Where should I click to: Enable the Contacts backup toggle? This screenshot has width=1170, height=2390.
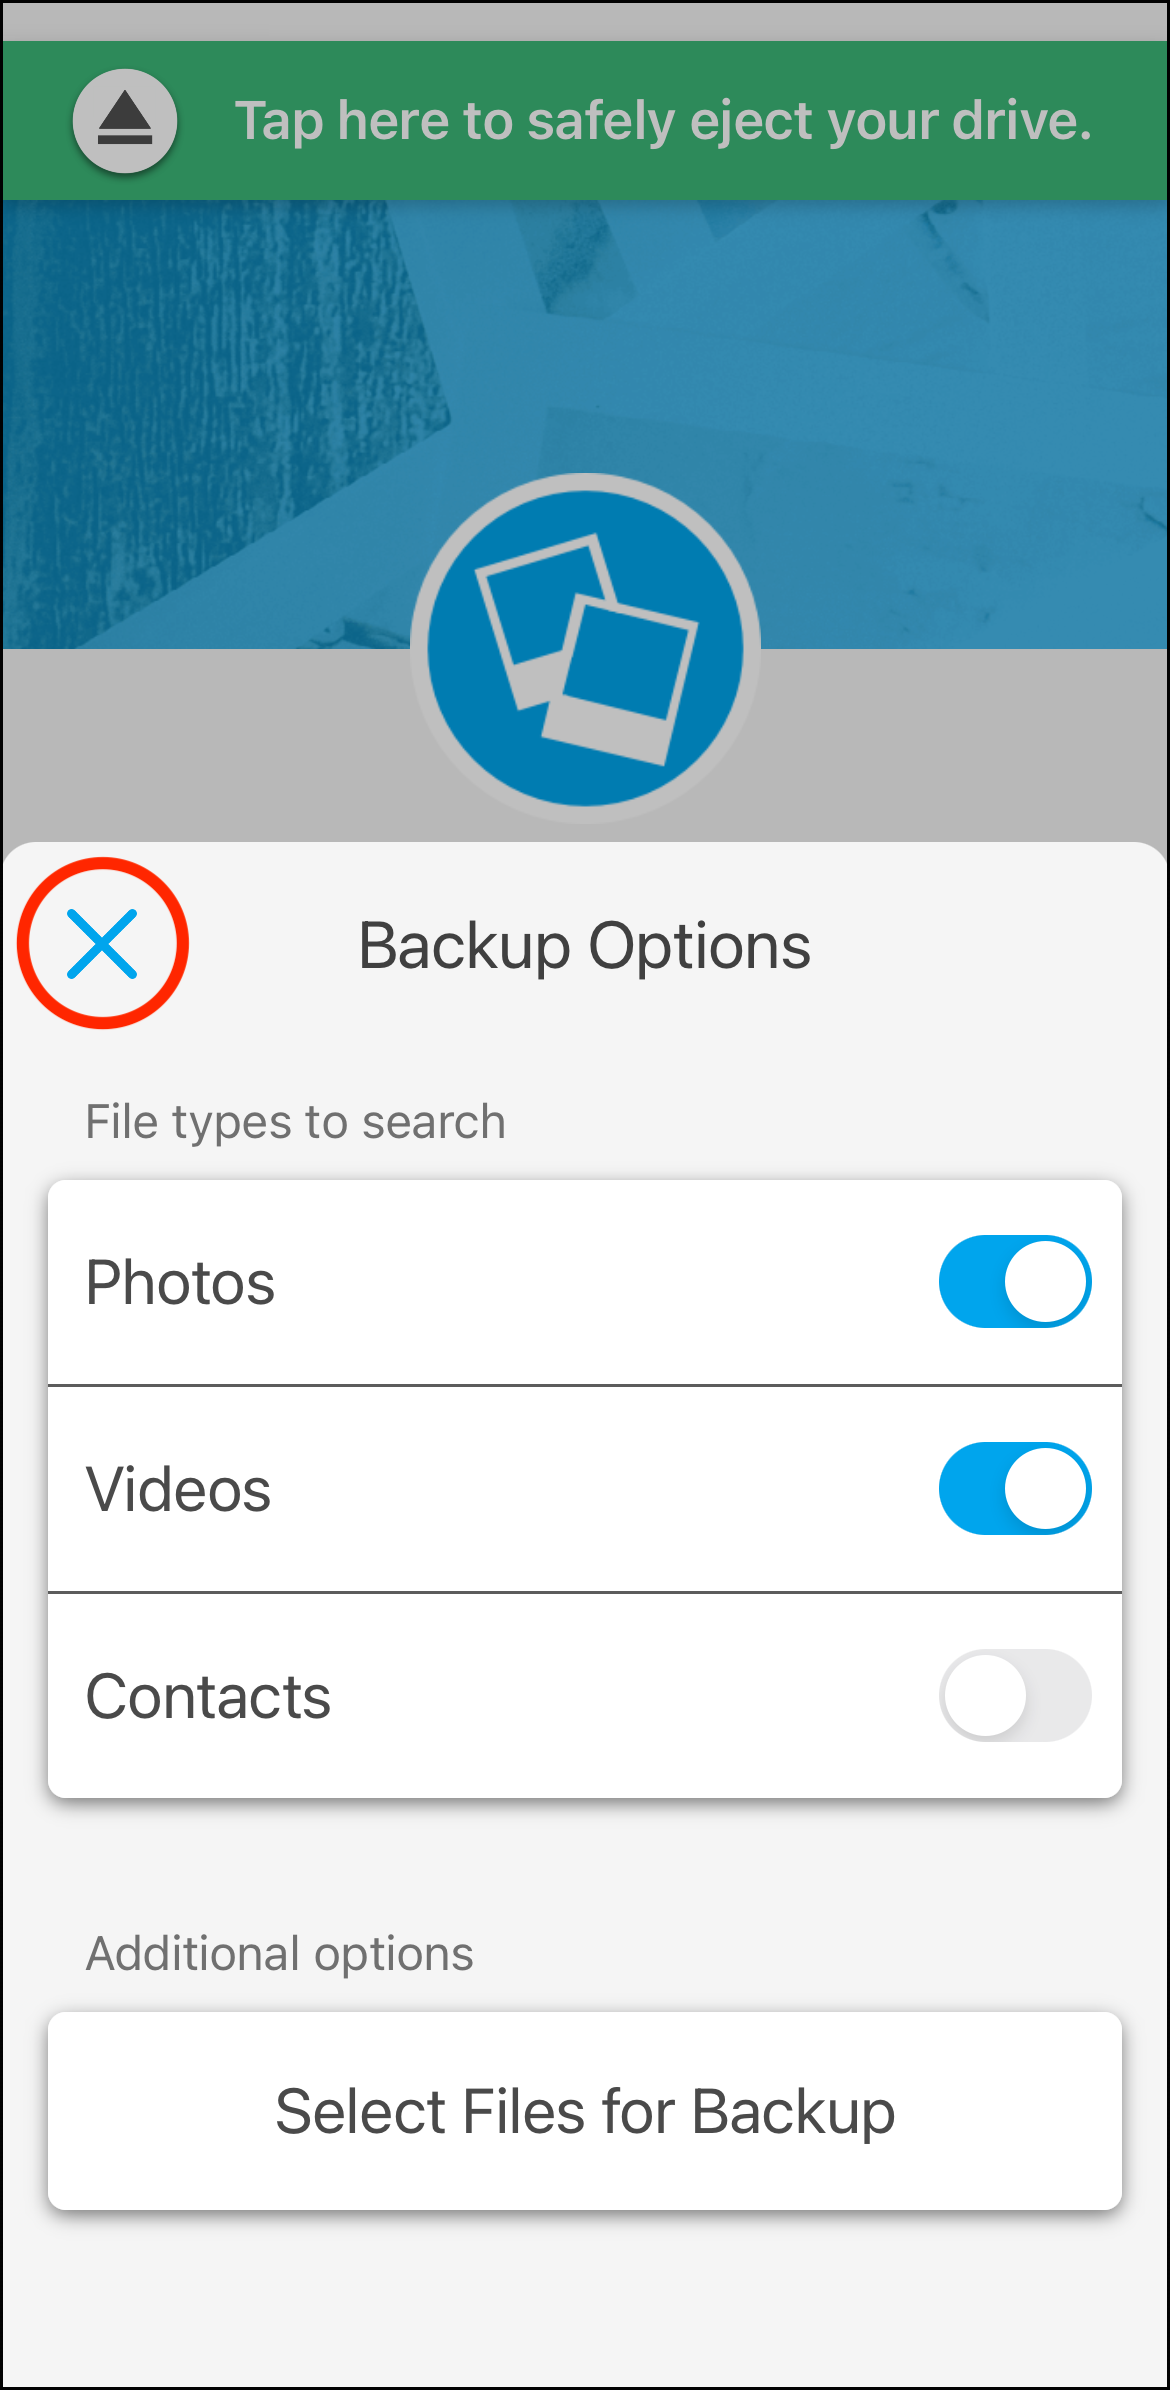[x=1013, y=1694]
